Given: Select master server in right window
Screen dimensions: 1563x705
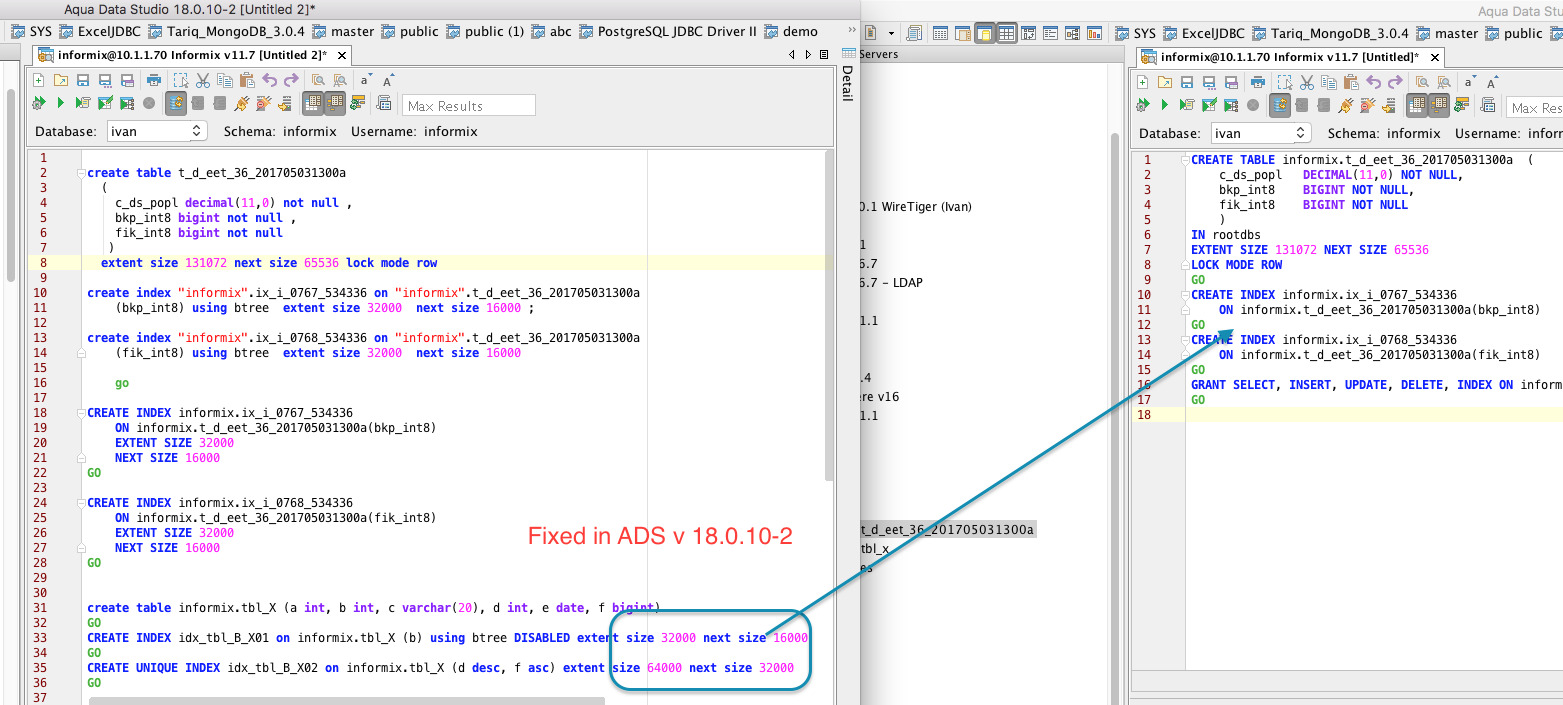Looking at the screenshot, I should (x=1447, y=33).
